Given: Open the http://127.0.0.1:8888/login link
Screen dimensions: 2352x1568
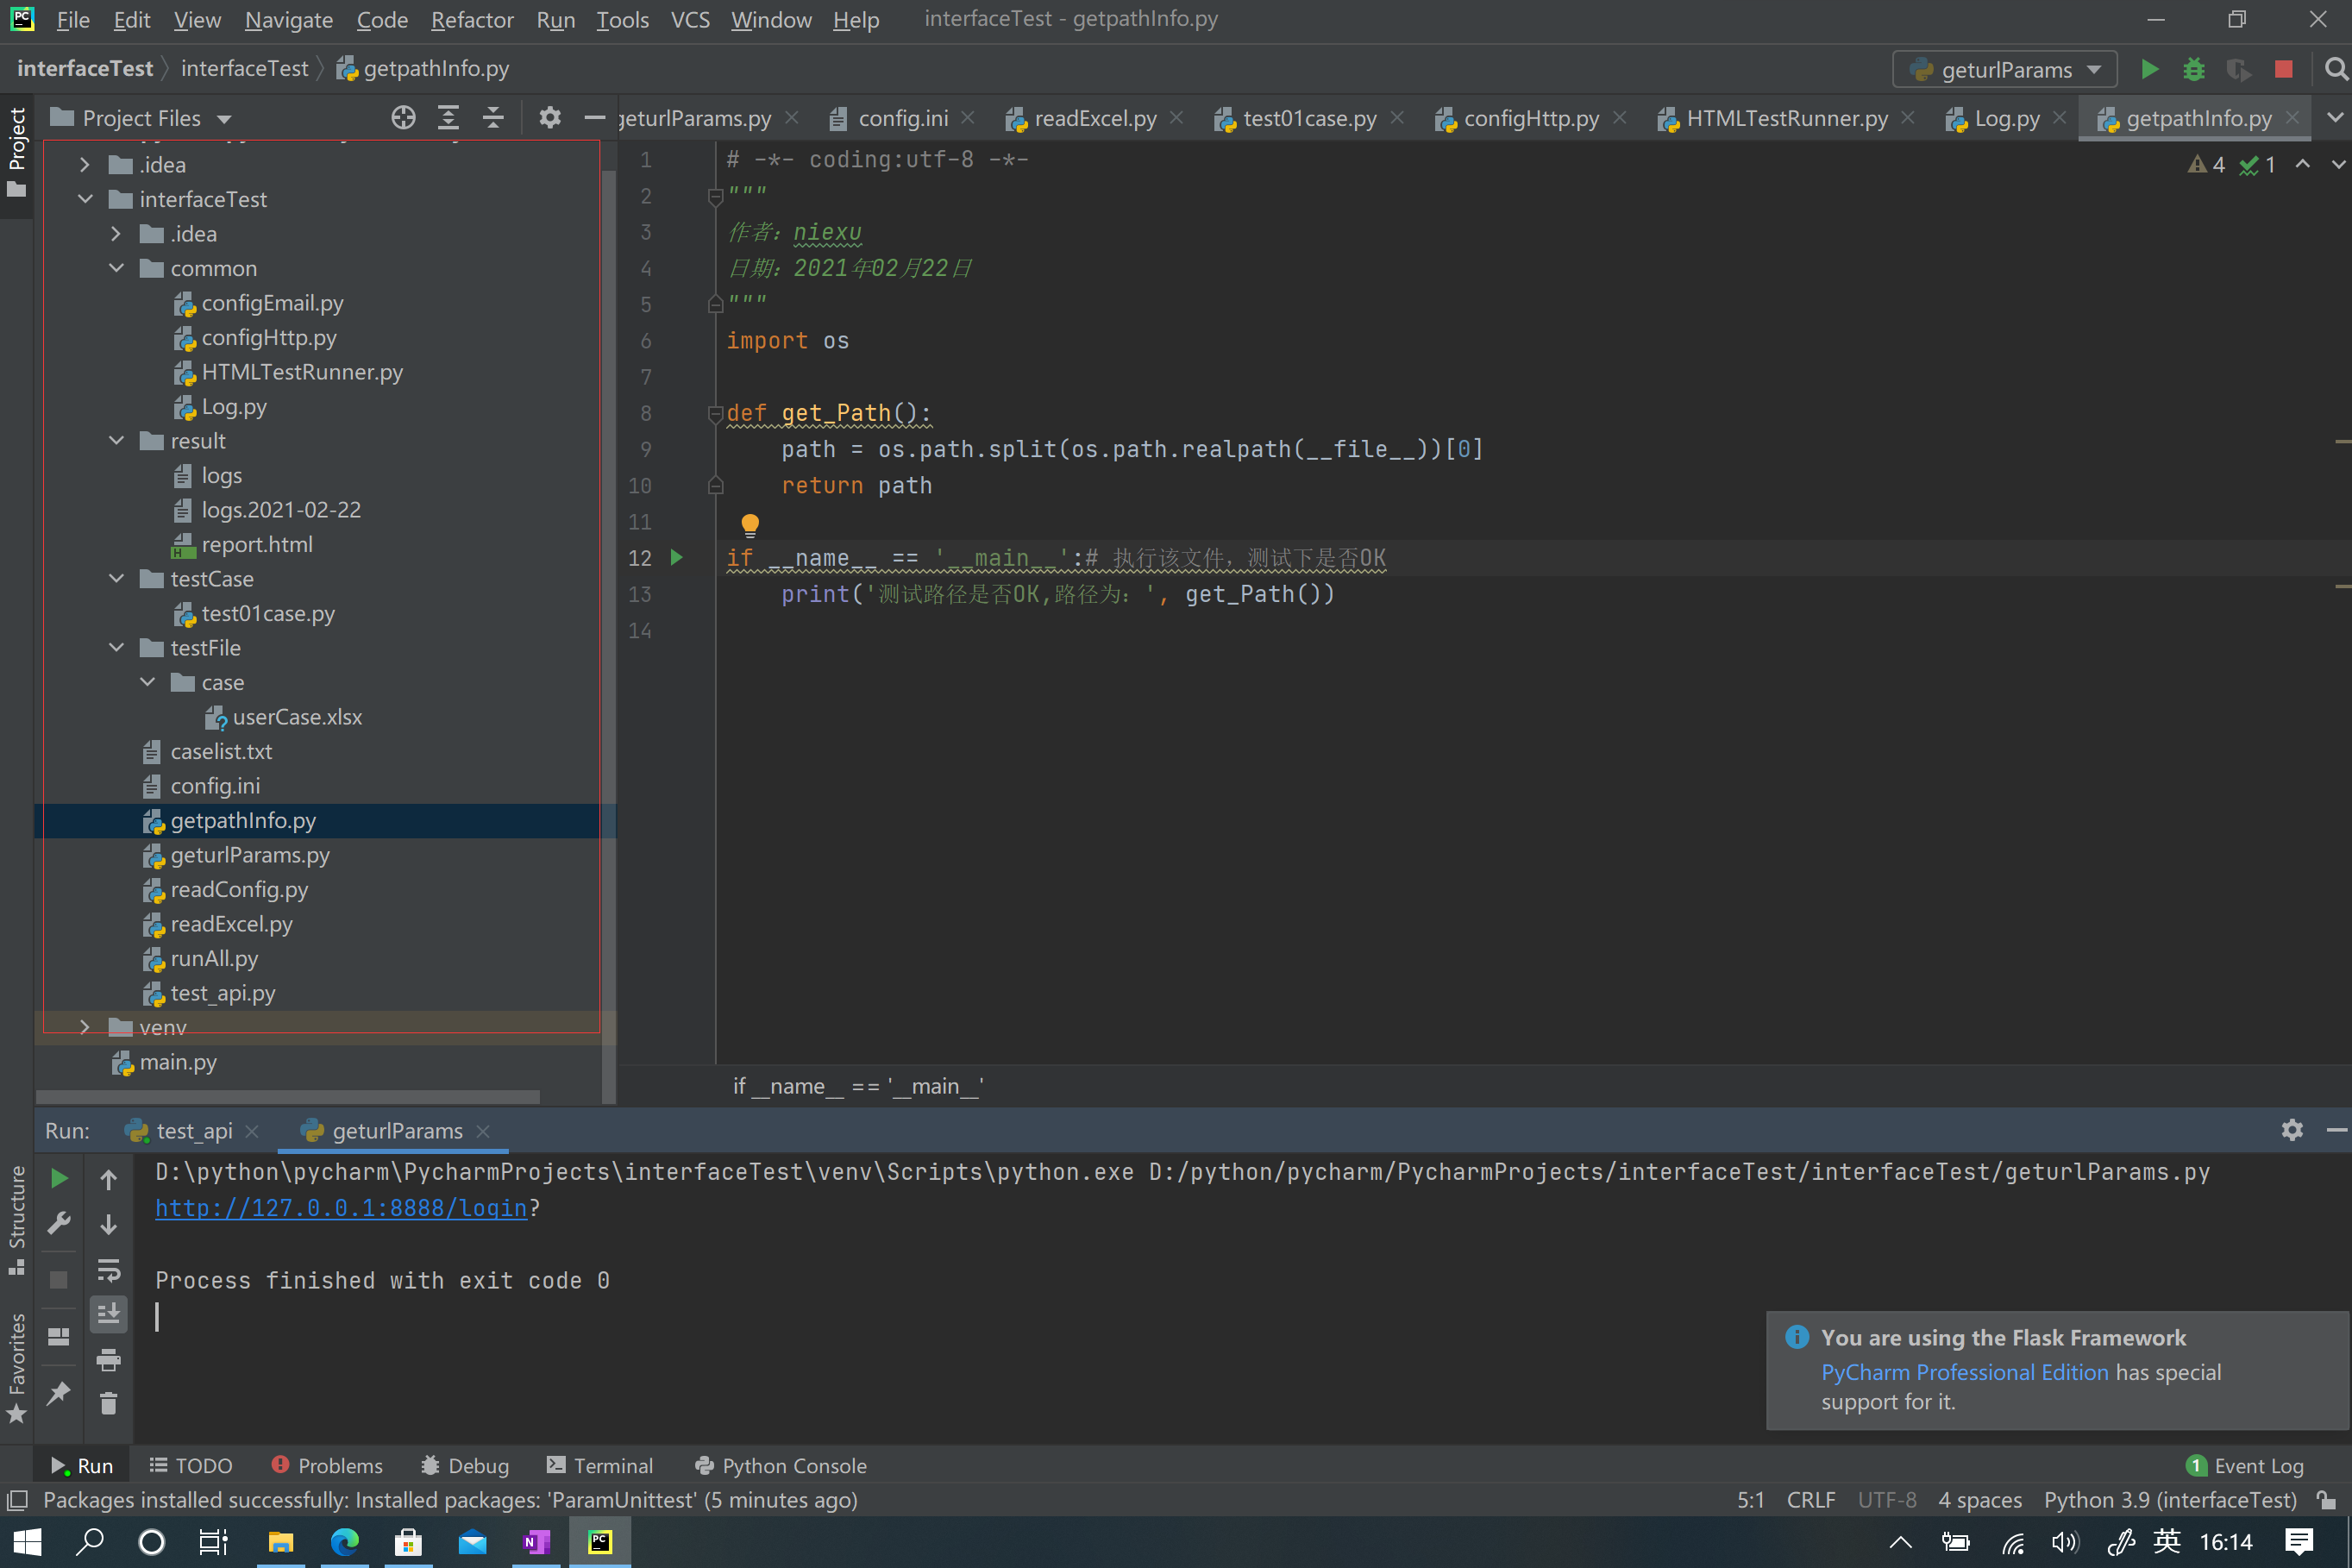Looking at the screenshot, I should click(x=340, y=1207).
